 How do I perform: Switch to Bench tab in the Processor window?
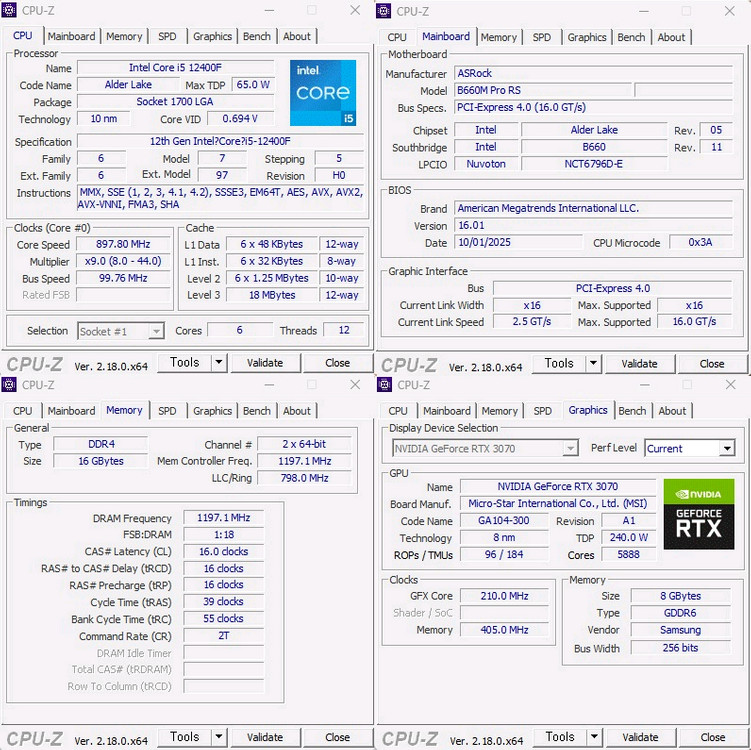pyautogui.click(x=257, y=37)
